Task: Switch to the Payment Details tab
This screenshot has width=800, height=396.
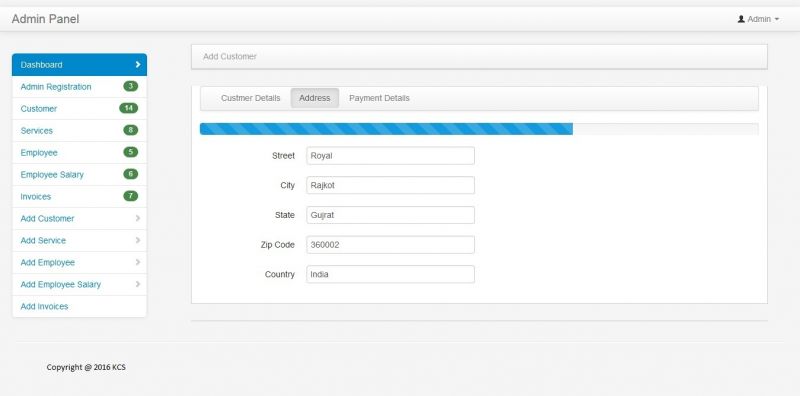Action: coord(379,98)
